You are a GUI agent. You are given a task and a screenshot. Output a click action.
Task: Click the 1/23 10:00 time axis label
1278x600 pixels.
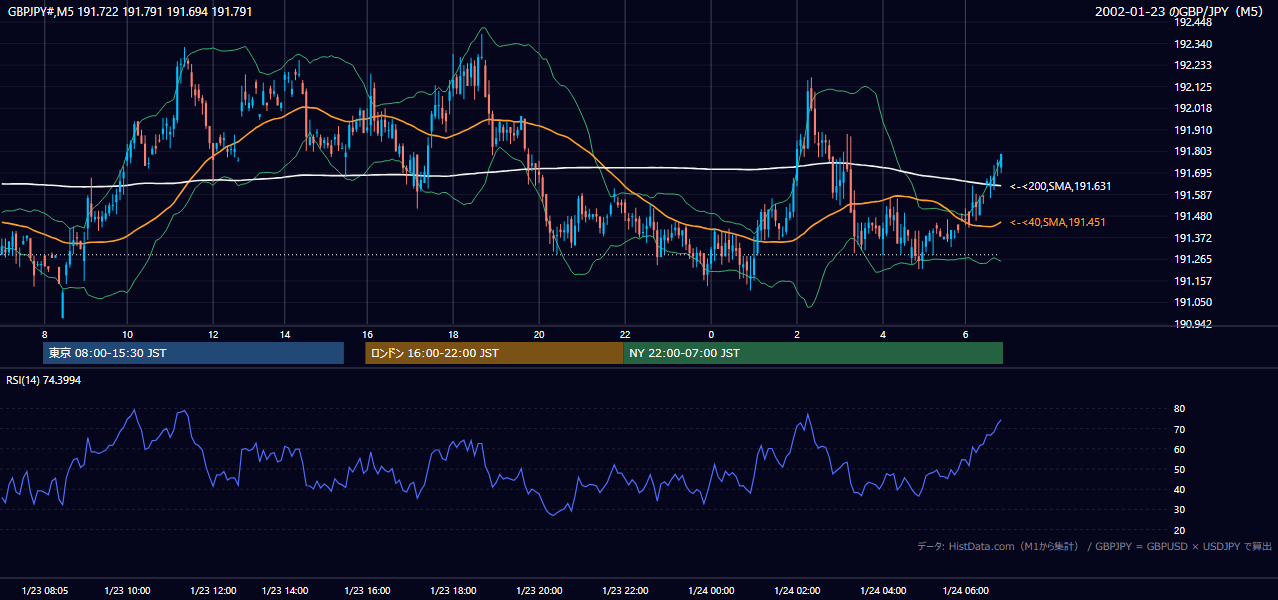(127, 591)
